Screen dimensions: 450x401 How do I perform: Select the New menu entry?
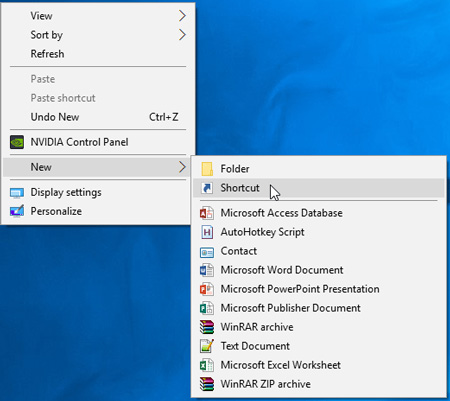[97, 167]
